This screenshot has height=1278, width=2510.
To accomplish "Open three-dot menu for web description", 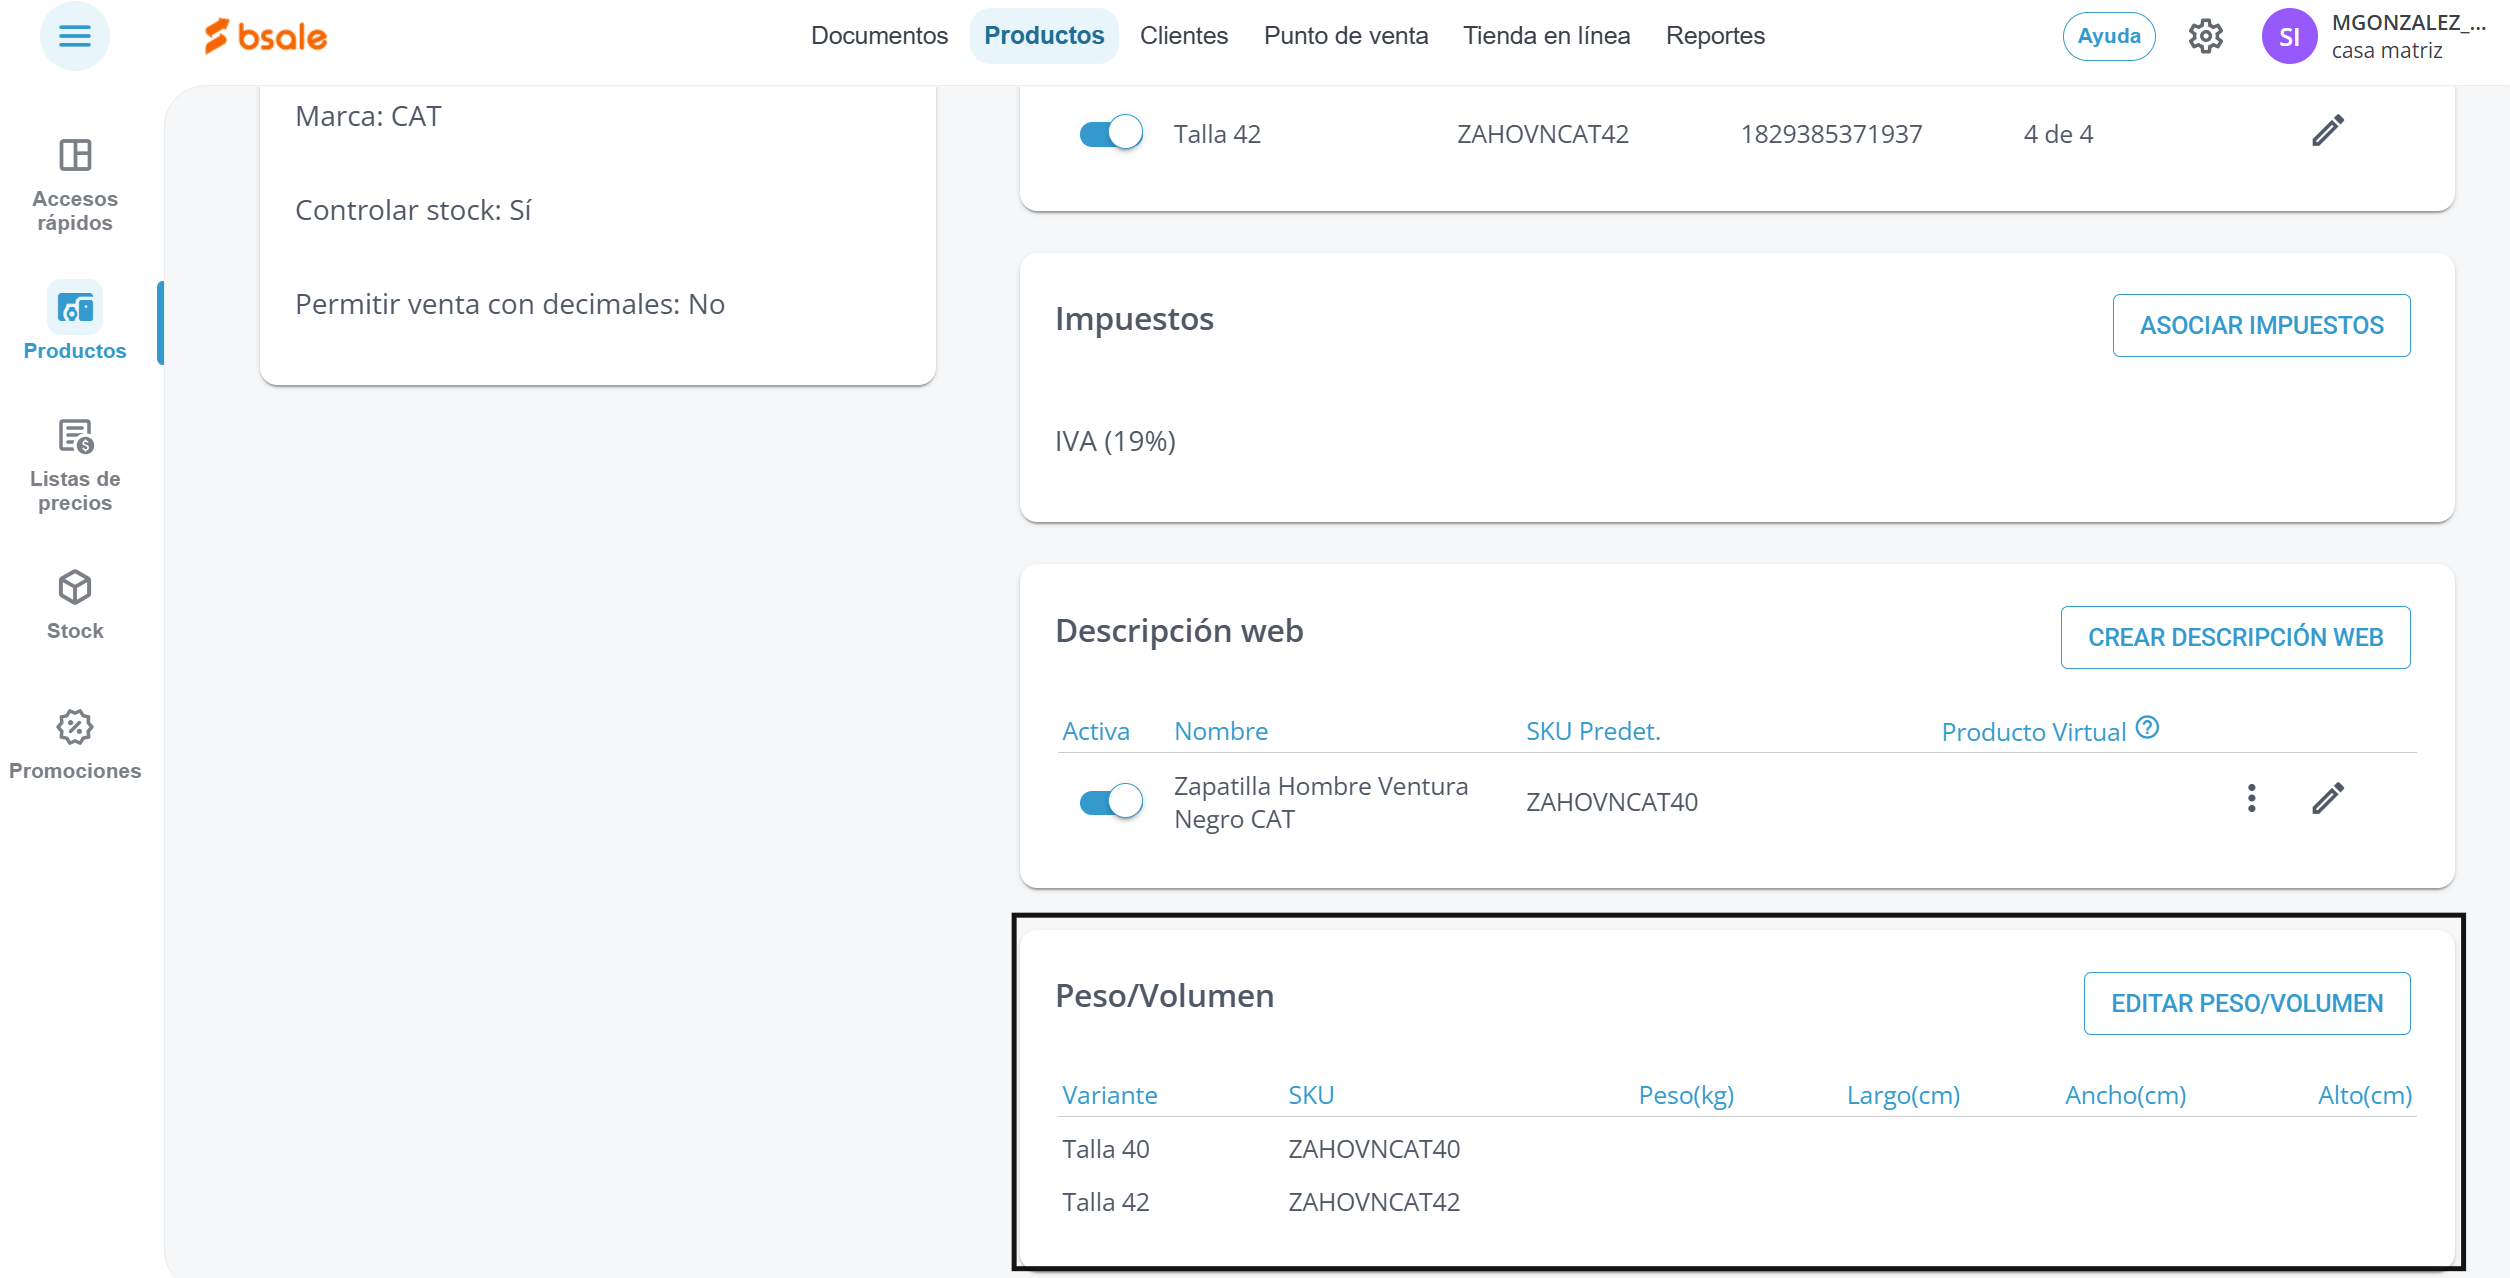I will pos(2251,799).
